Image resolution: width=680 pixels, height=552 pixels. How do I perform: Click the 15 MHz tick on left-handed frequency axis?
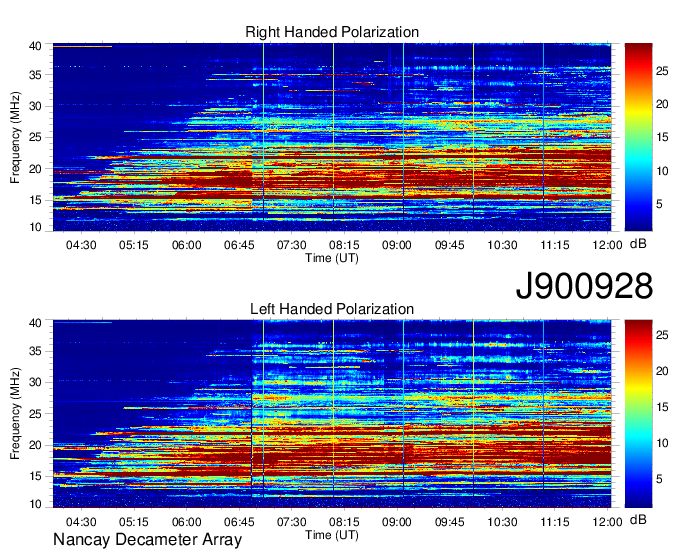pyautogui.click(x=35, y=477)
